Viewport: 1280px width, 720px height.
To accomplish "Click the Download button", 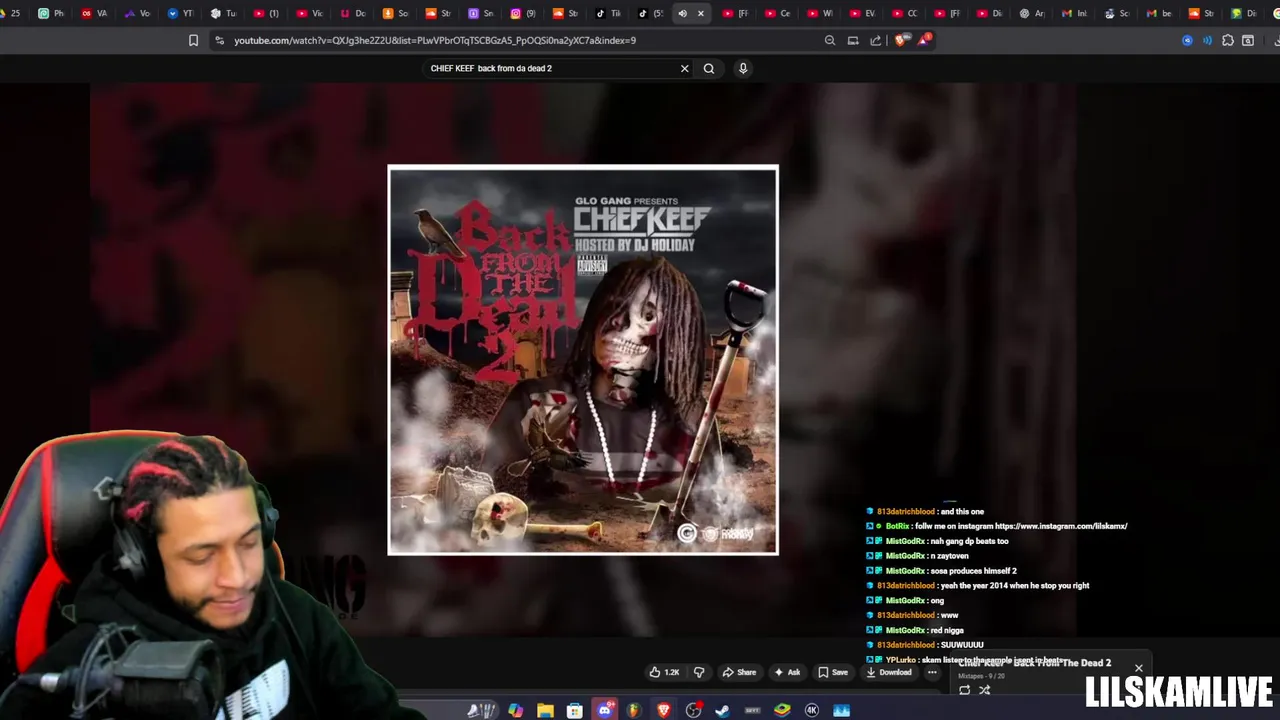I will (889, 672).
